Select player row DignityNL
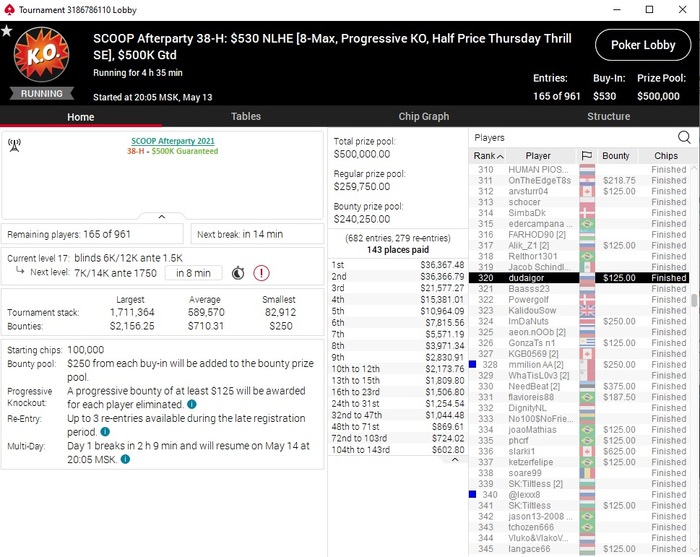This screenshot has width=700, height=557. click(579, 408)
